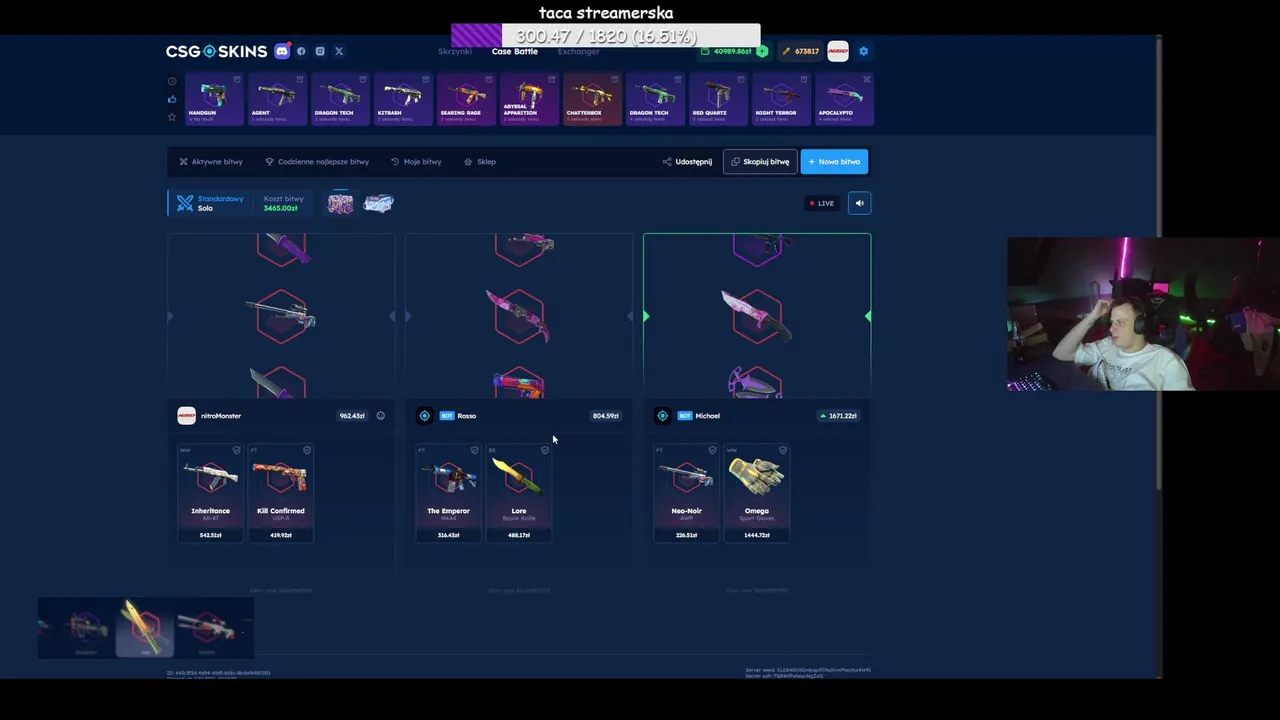Image resolution: width=1280 pixels, height=720 pixels.
Task: Click bot Rosso avatar icon
Action: 424,416
